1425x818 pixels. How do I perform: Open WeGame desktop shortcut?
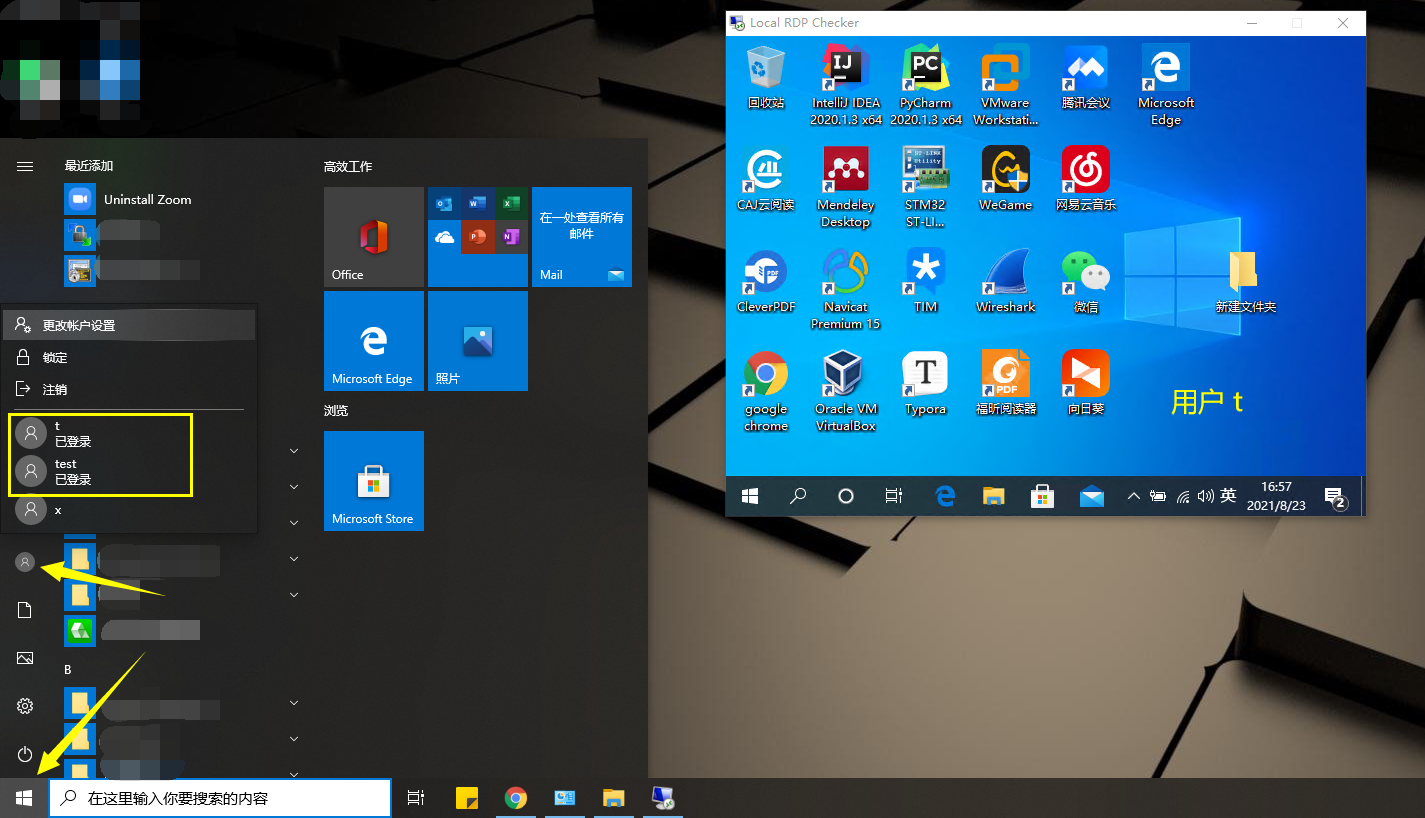pyautogui.click(x=1005, y=180)
